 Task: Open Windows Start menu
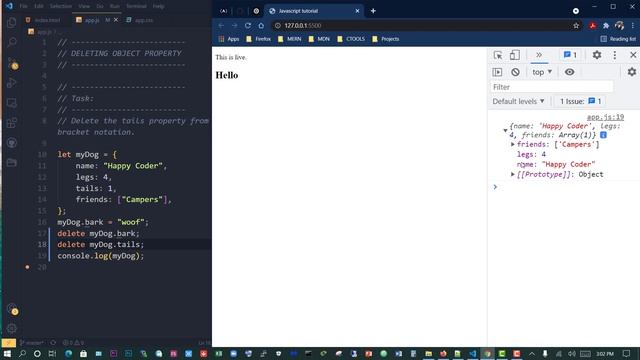pos(7,353)
